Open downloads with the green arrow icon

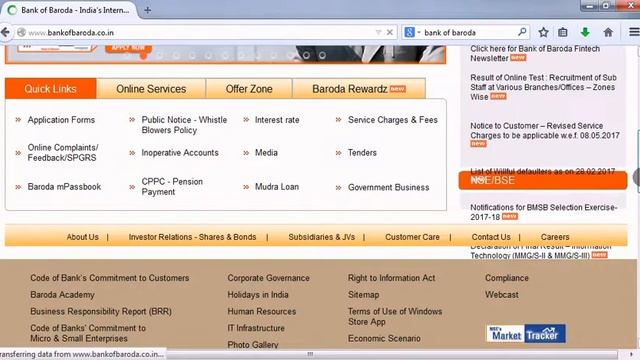click(585, 32)
